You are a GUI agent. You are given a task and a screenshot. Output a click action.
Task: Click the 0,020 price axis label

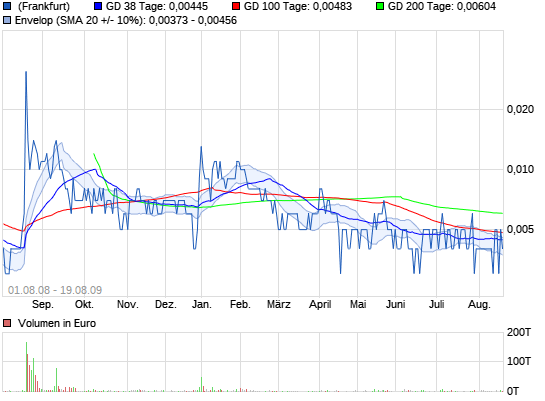[x=520, y=109]
